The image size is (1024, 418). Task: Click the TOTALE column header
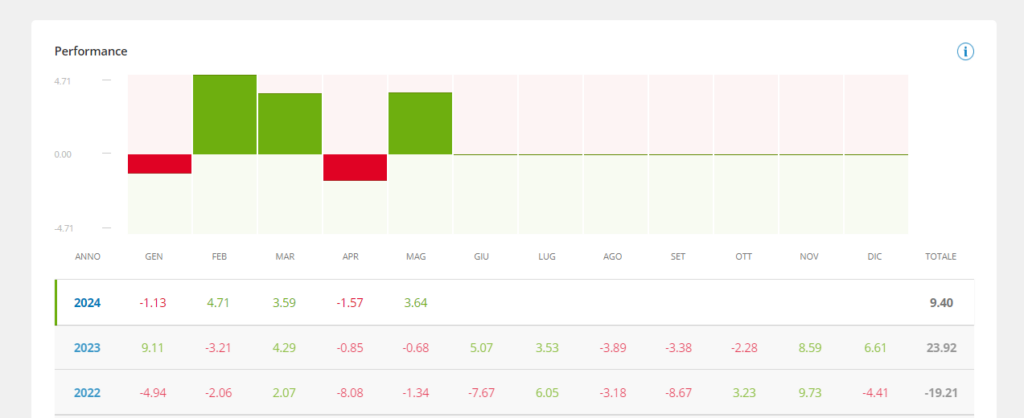[940, 257]
